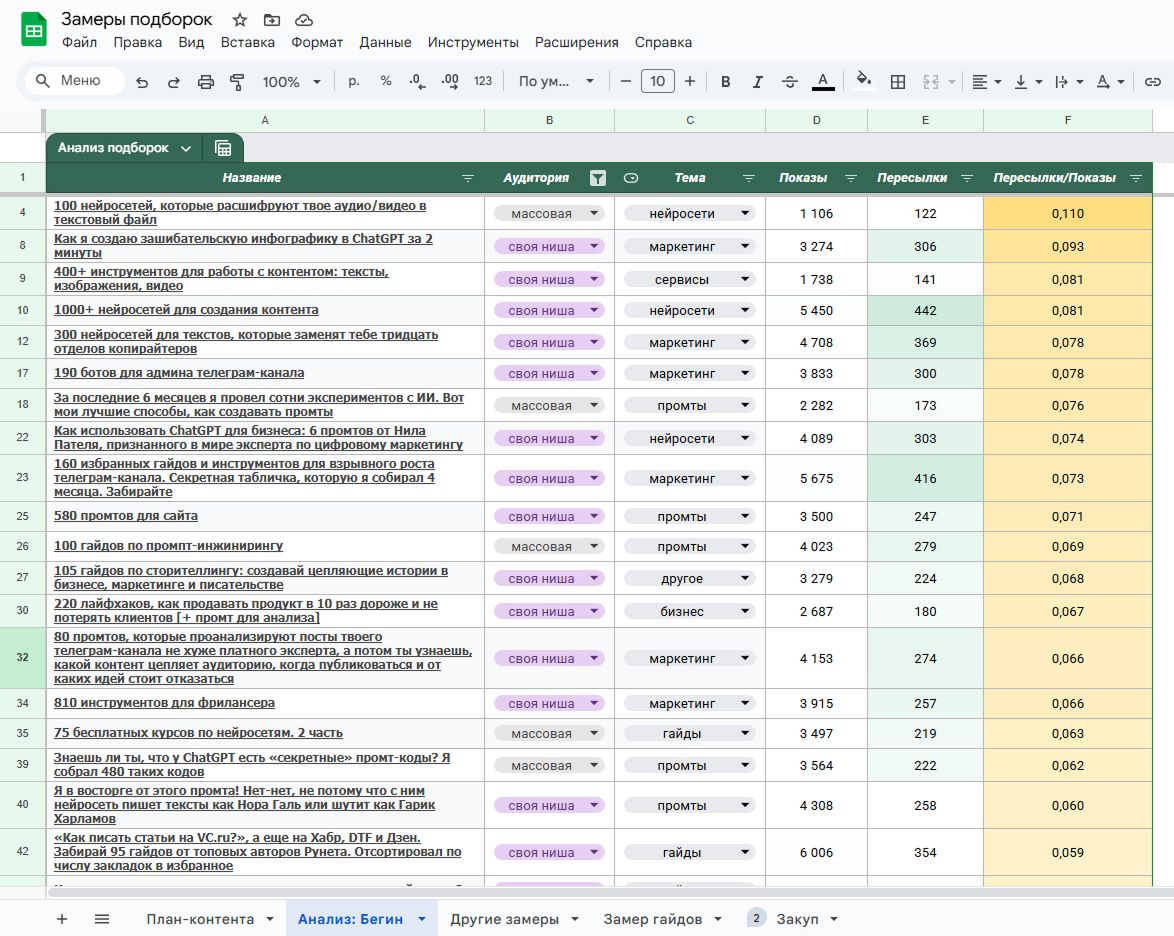1174x936 pixels.
Task: Open the zoom level 100% dropdown
Action: click(291, 82)
